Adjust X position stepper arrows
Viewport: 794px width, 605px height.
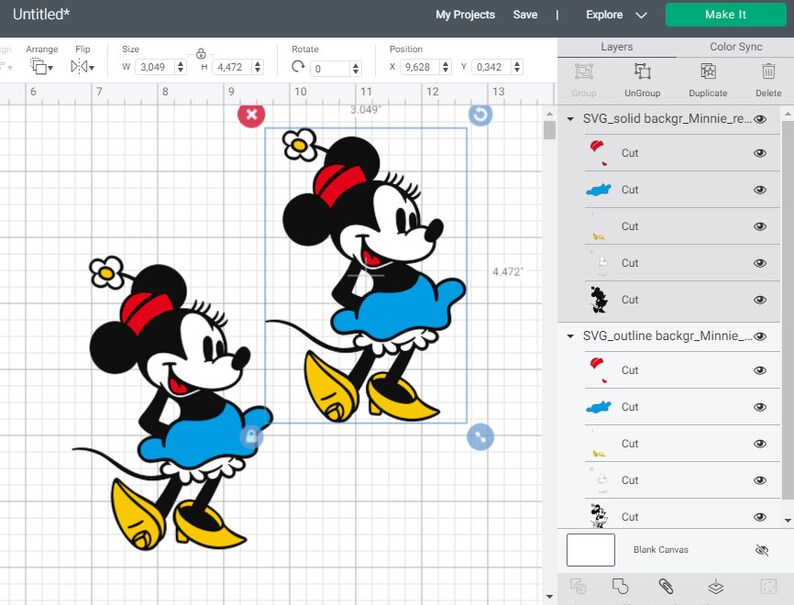coord(446,67)
